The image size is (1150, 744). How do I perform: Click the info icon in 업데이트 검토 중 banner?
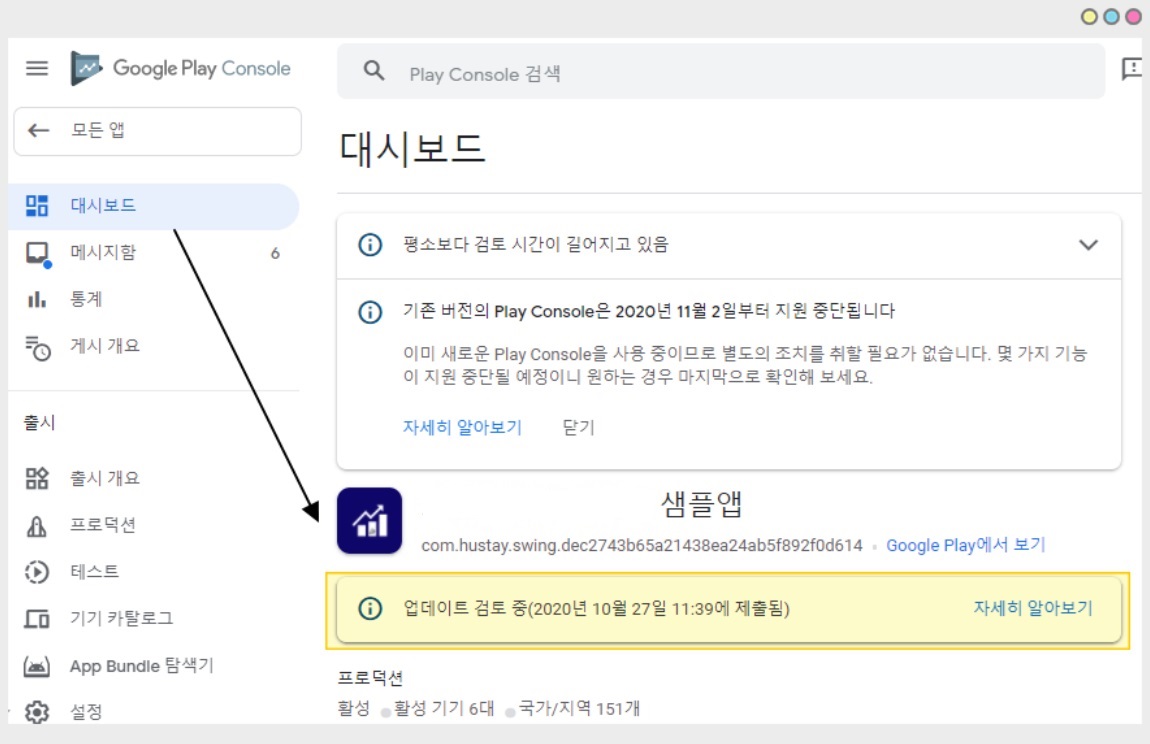[370, 608]
